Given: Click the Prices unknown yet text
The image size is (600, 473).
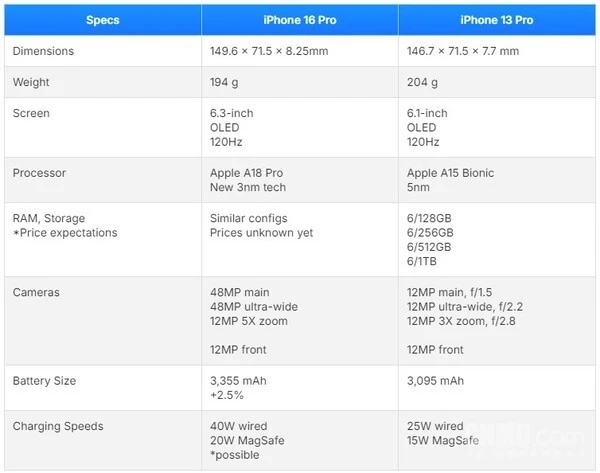Looking at the screenshot, I should pos(259,233).
